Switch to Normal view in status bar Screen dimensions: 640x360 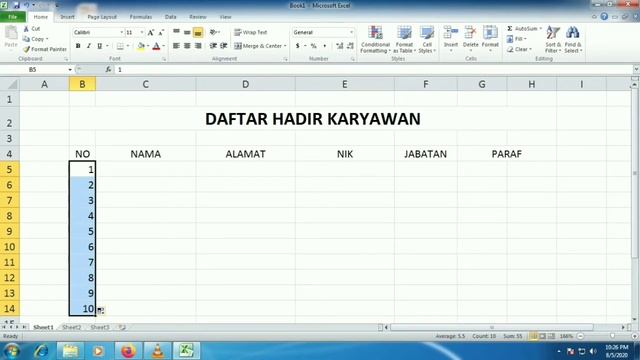coord(533,336)
